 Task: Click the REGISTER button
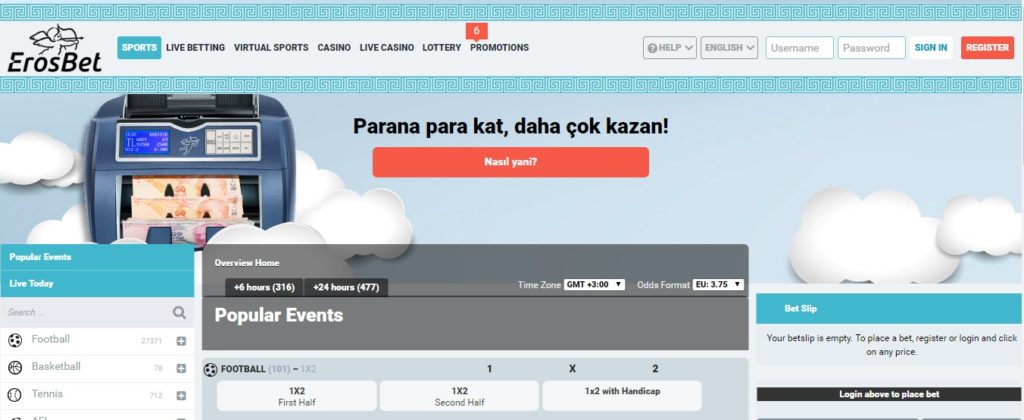click(987, 48)
